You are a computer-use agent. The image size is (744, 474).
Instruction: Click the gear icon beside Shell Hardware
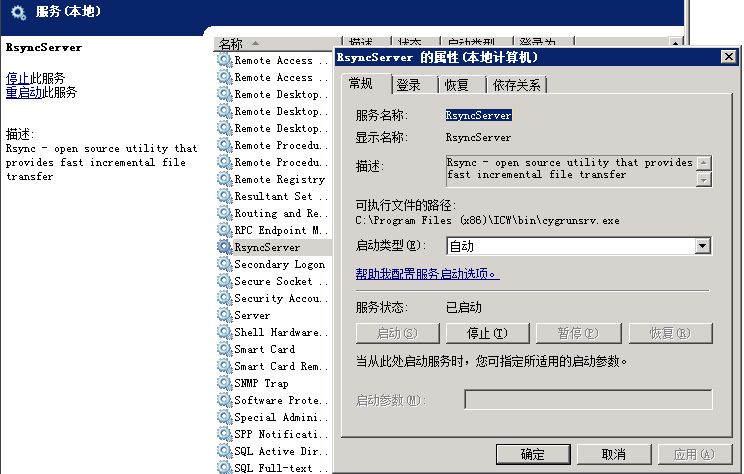(x=224, y=332)
